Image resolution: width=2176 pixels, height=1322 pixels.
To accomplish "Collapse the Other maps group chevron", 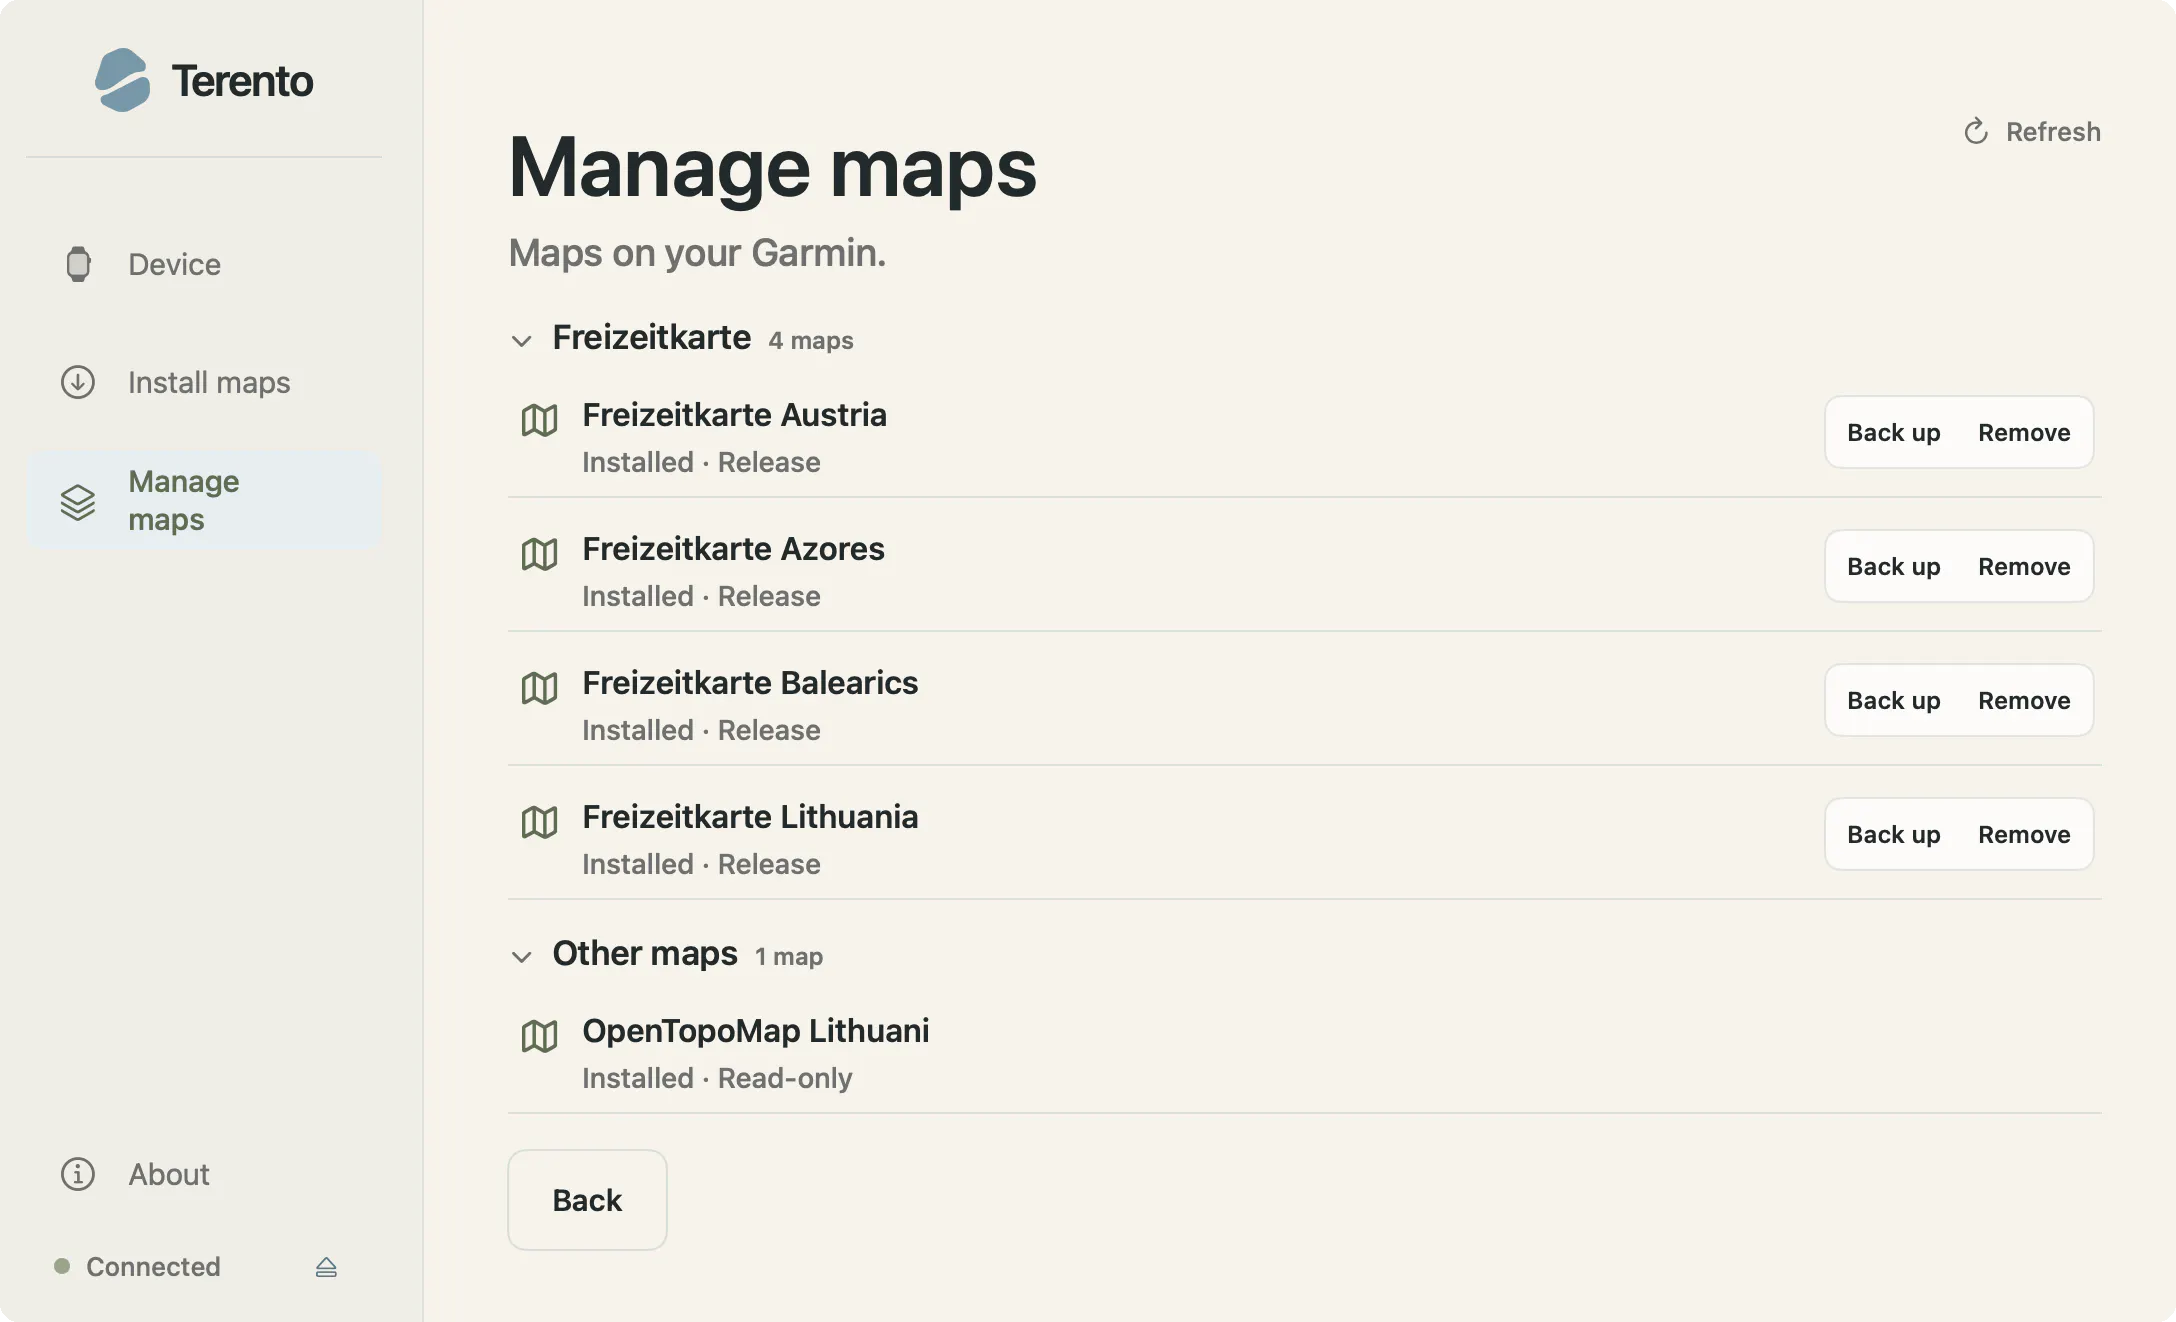I will [x=521, y=957].
